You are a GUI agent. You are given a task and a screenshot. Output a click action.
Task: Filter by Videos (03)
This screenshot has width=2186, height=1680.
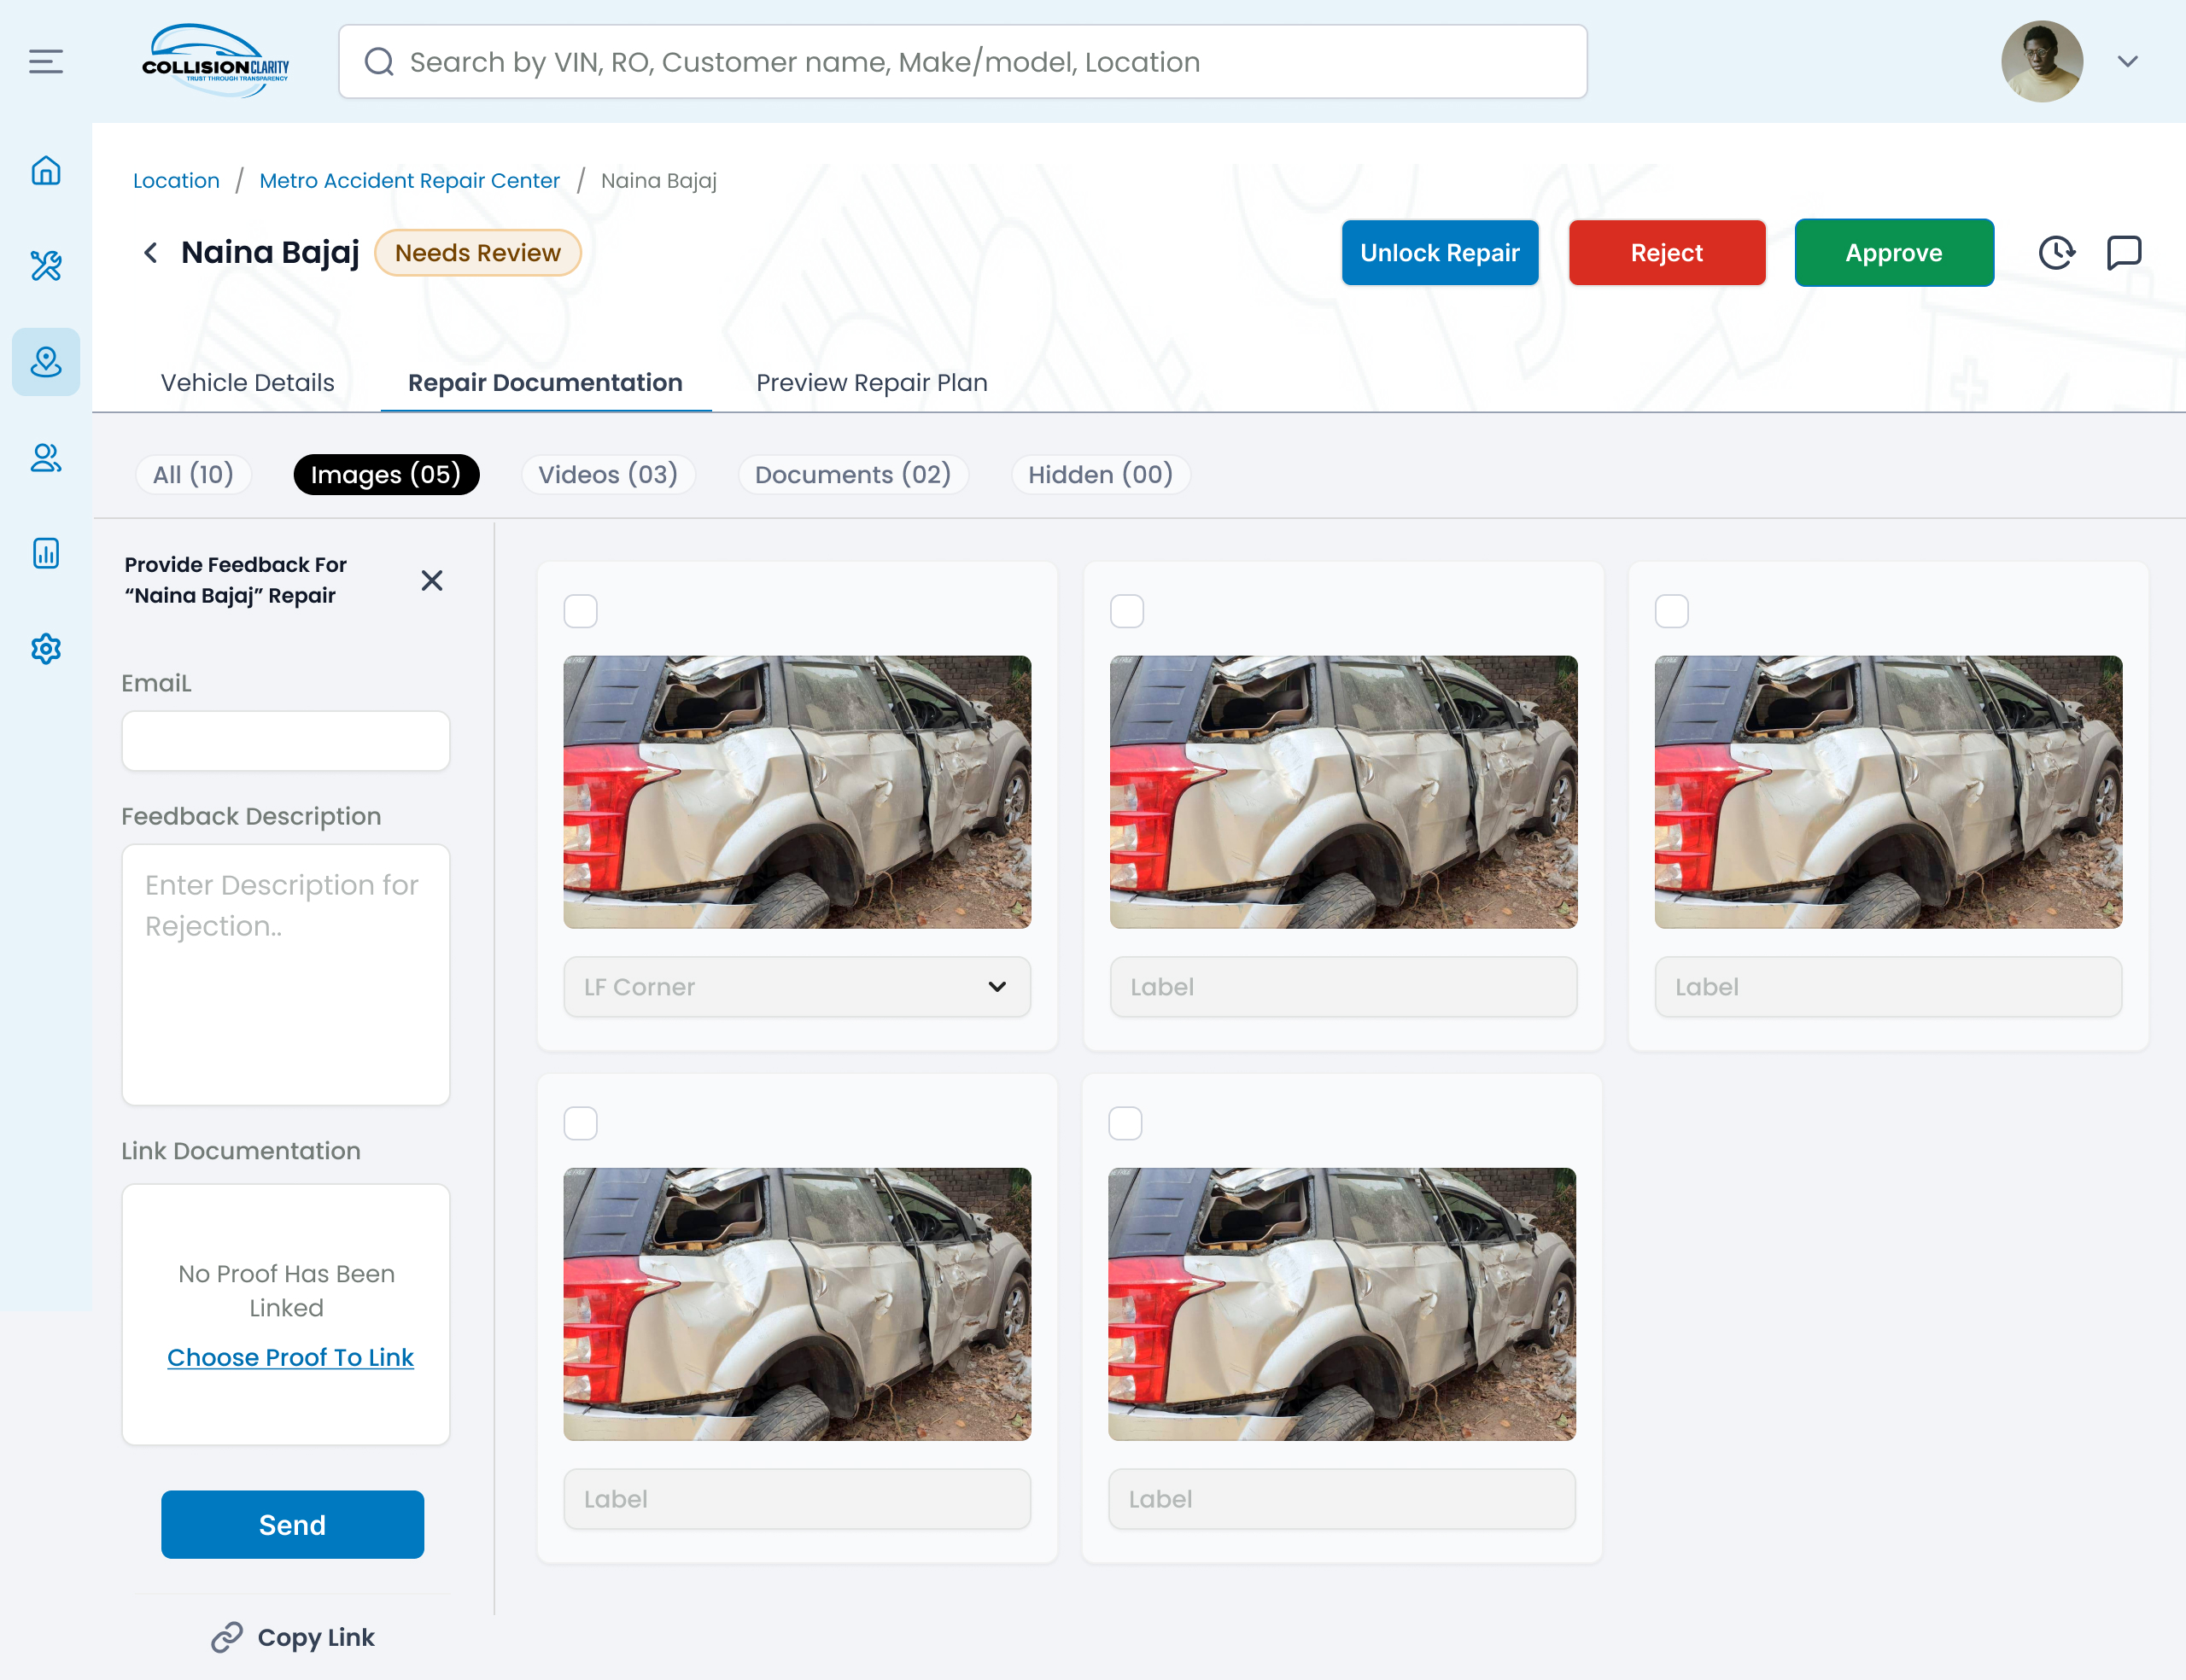[608, 474]
